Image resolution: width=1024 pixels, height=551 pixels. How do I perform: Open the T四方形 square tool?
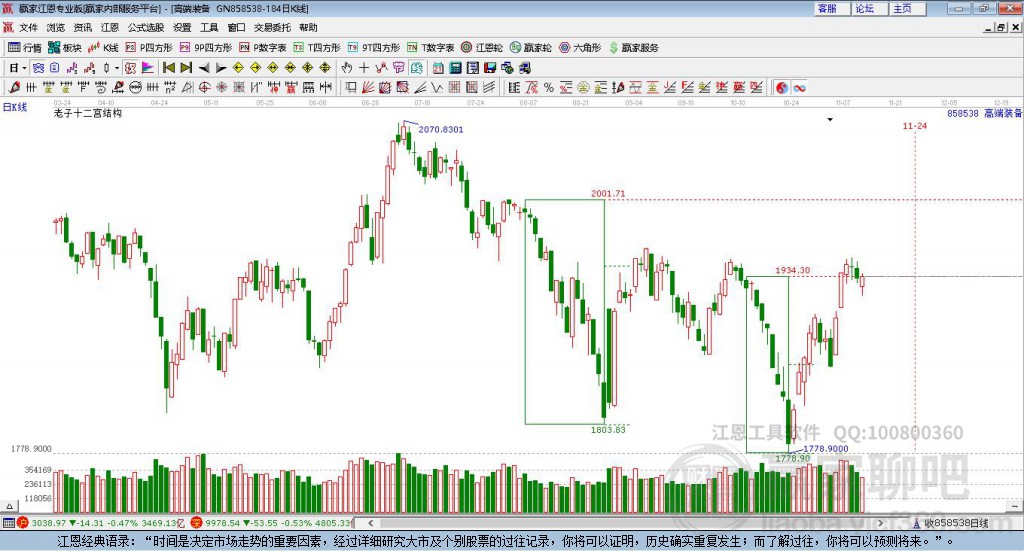(317, 48)
